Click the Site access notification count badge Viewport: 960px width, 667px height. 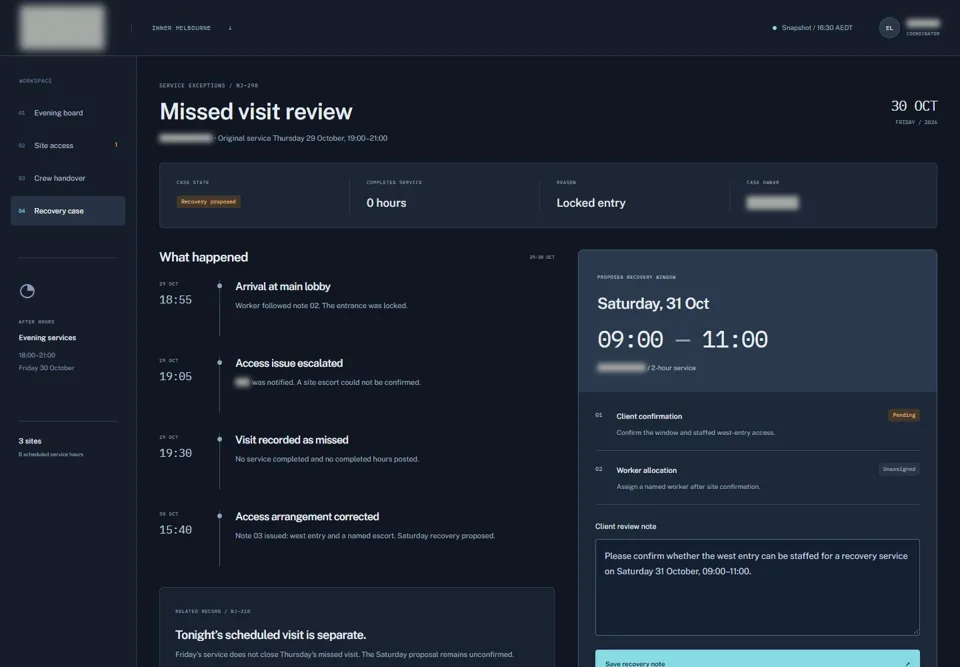(x=116, y=145)
